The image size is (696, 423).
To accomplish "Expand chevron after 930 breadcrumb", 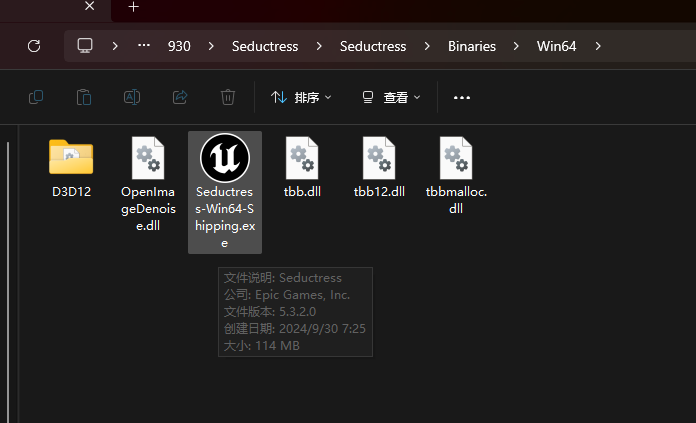I will tap(211, 46).
